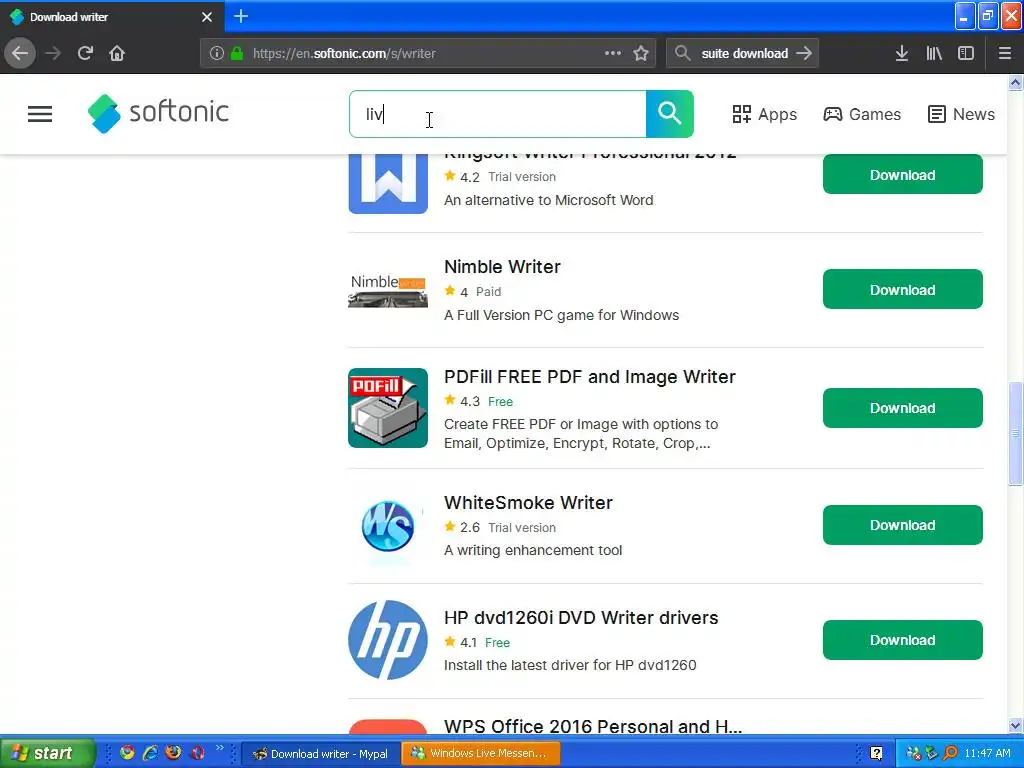Reload the page with the refresh icon
The width and height of the screenshot is (1024, 768).
click(85, 53)
